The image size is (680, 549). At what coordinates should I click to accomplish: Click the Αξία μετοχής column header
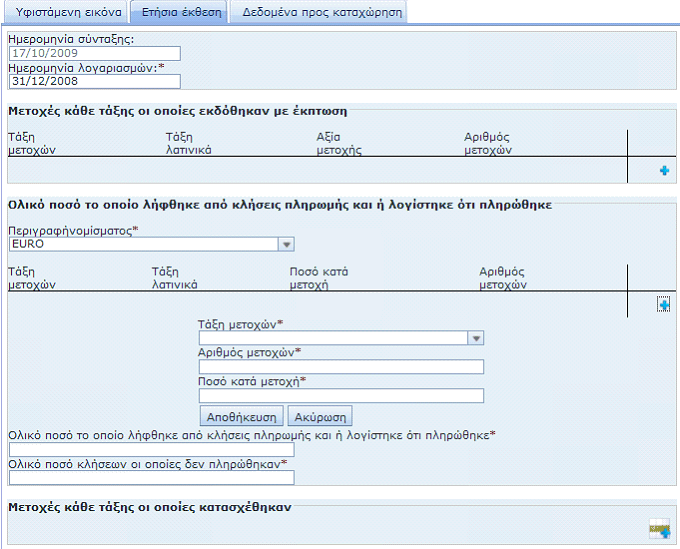(x=339, y=144)
